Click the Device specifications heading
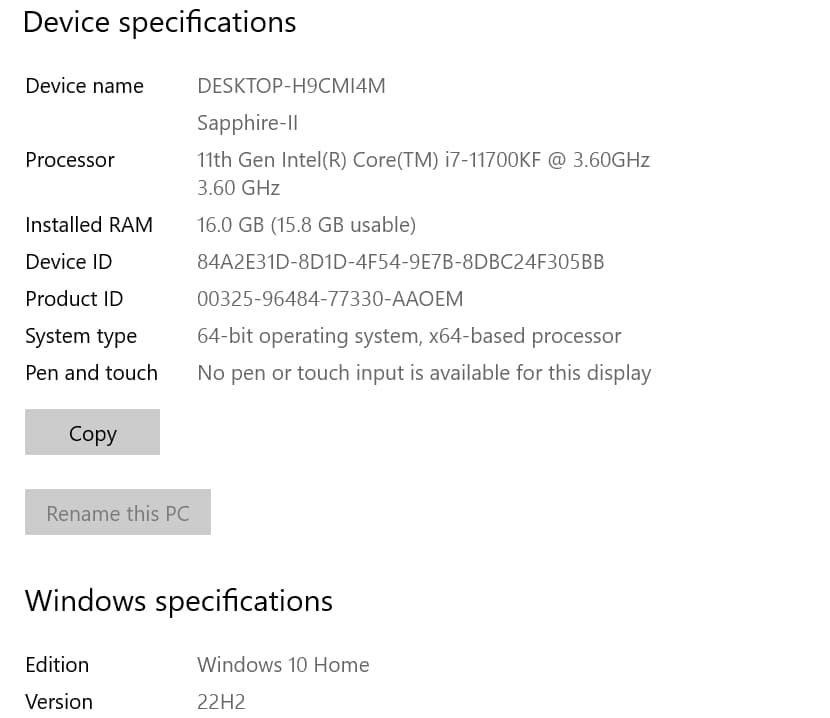This screenshot has width=830, height=718. click(159, 22)
